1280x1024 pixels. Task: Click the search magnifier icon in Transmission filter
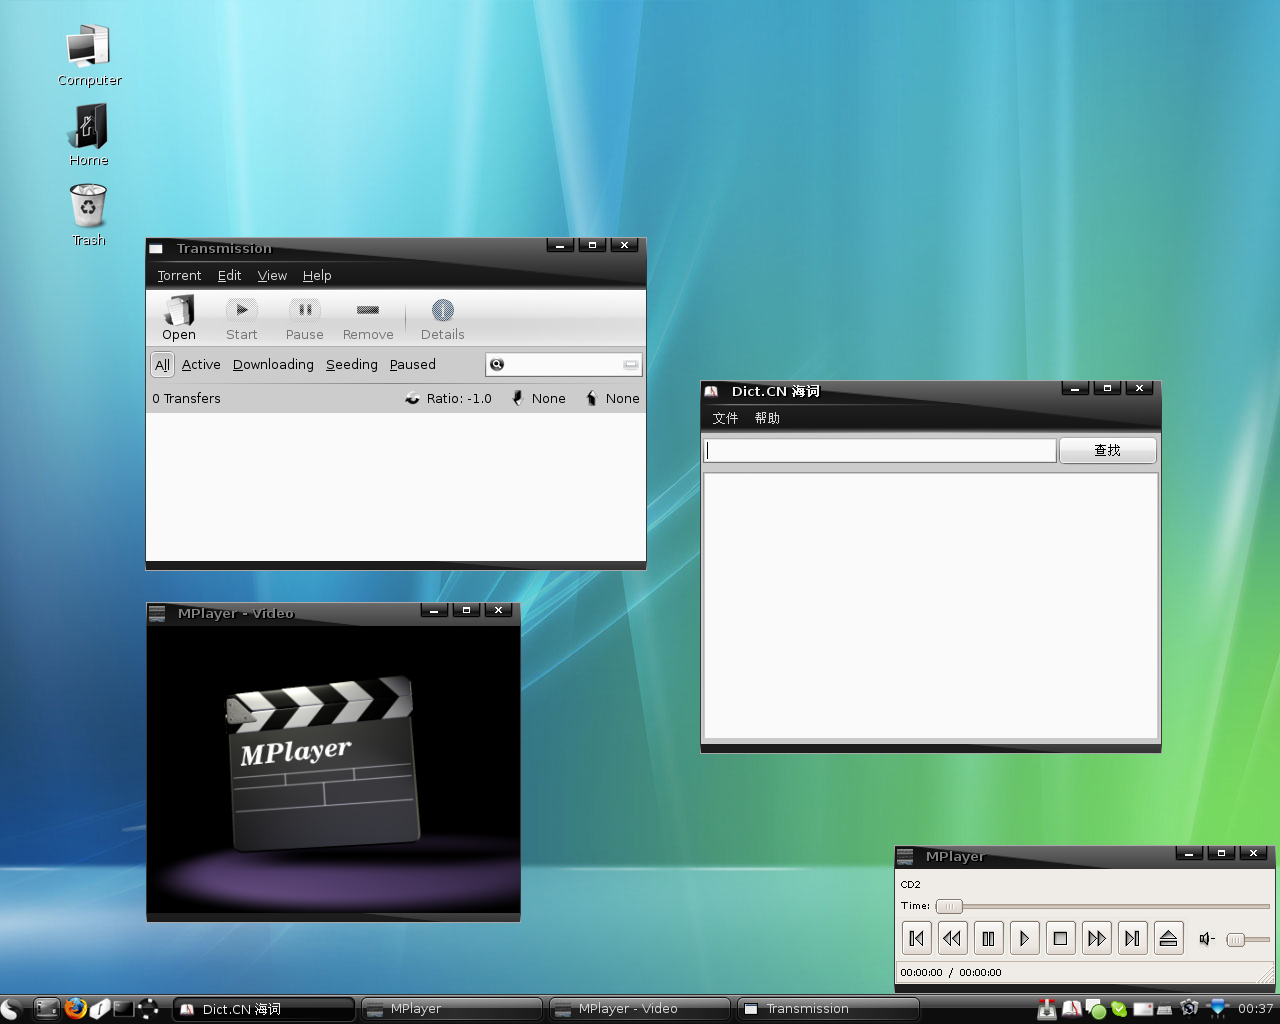[x=497, y=365]
